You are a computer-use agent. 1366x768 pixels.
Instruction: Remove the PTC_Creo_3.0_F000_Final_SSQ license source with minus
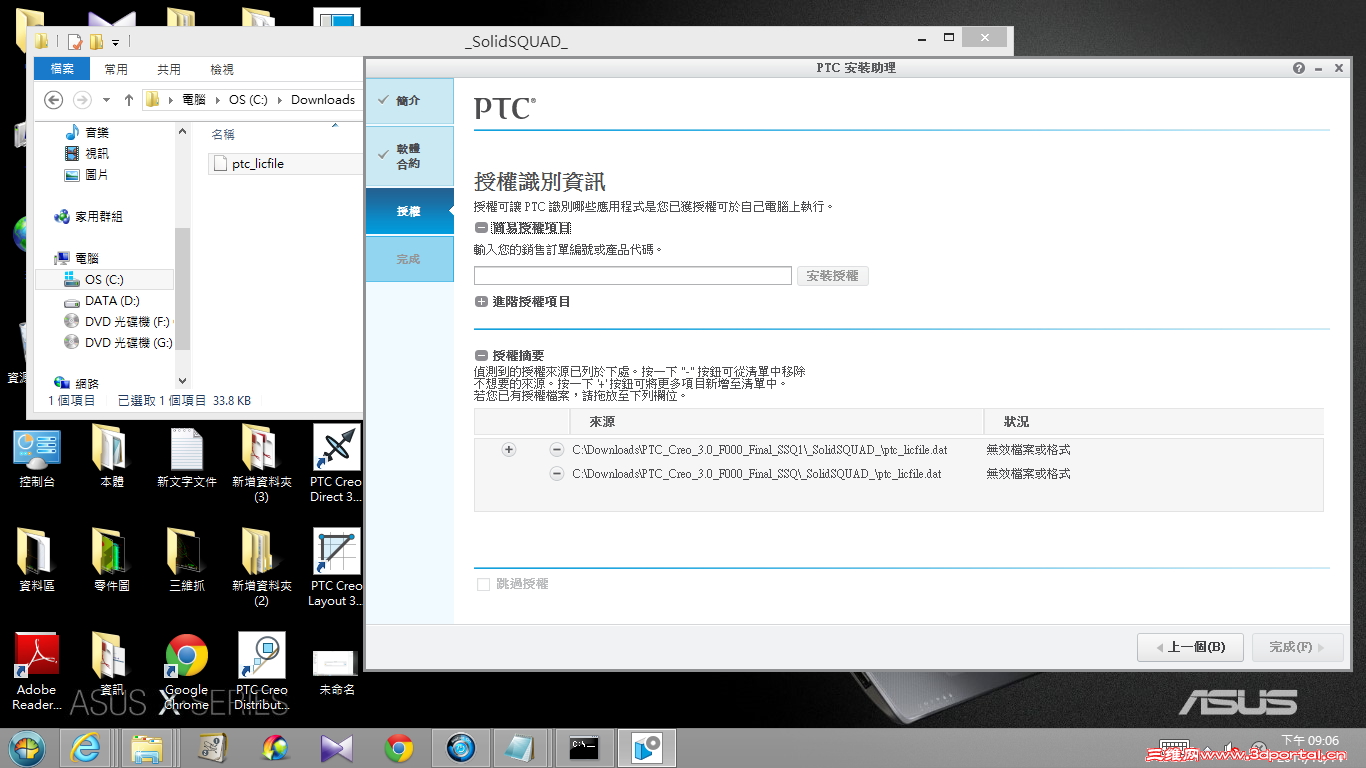(x=557, y=474)
